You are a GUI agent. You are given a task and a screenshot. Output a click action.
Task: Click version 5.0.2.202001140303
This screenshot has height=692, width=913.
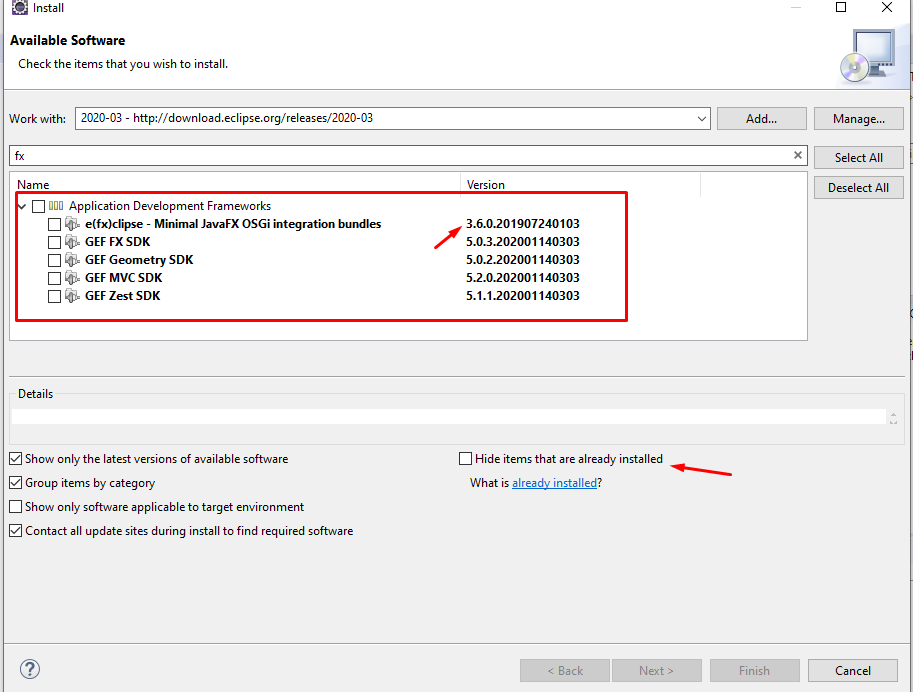point(523,260)
